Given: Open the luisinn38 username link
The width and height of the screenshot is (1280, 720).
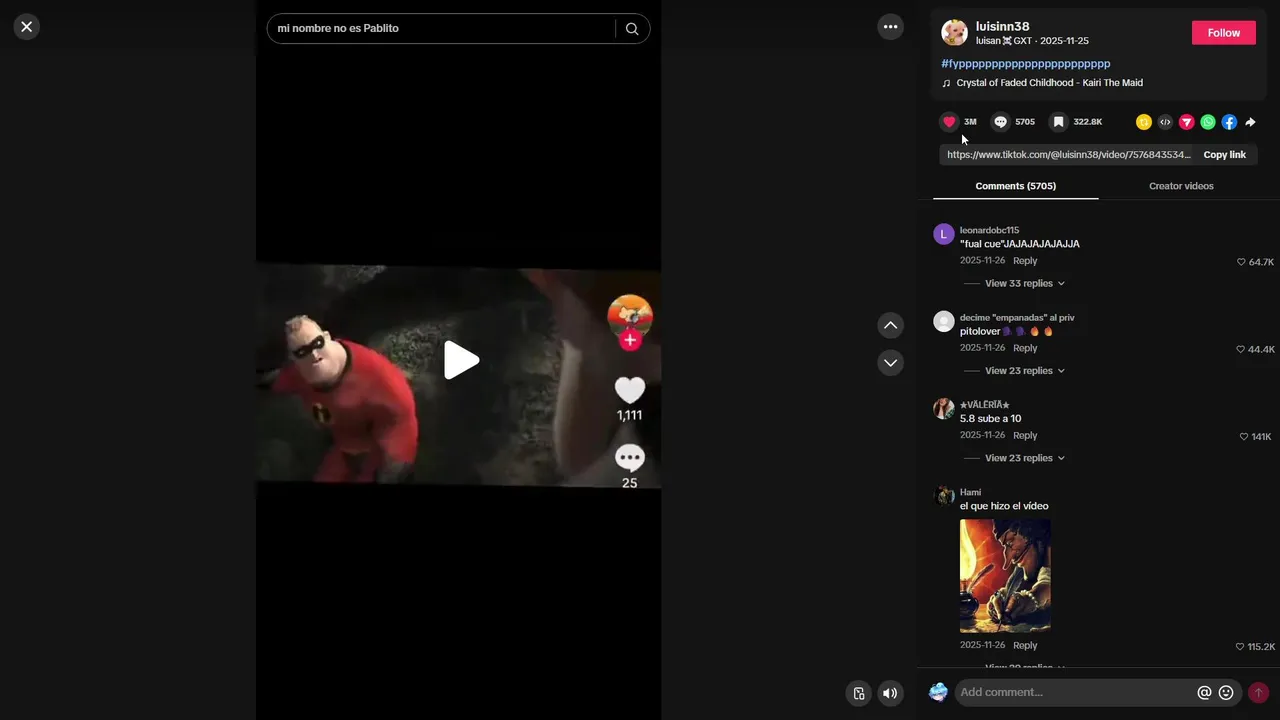Looking at the screenshot, I should pos(1002,26).
